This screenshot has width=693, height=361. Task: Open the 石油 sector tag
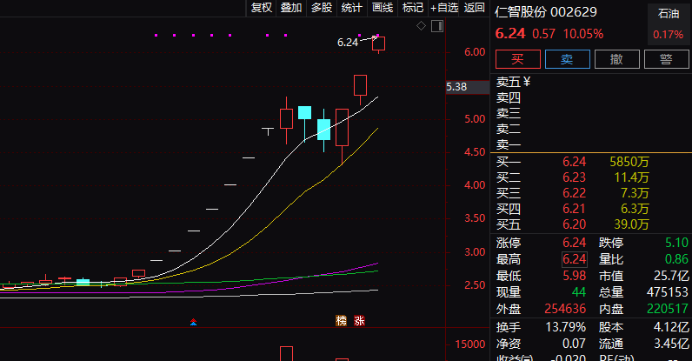pyautogui.click(x=668, y=14)
